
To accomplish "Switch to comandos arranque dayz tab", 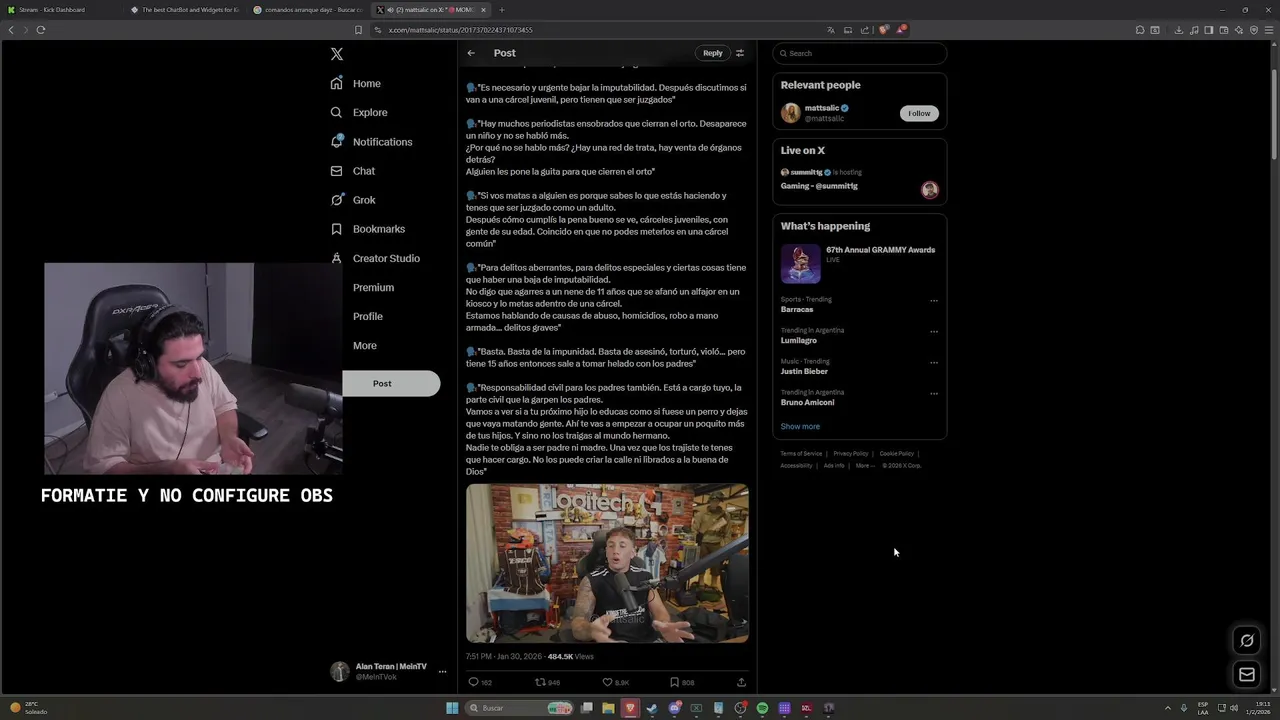I will (308, 10).
